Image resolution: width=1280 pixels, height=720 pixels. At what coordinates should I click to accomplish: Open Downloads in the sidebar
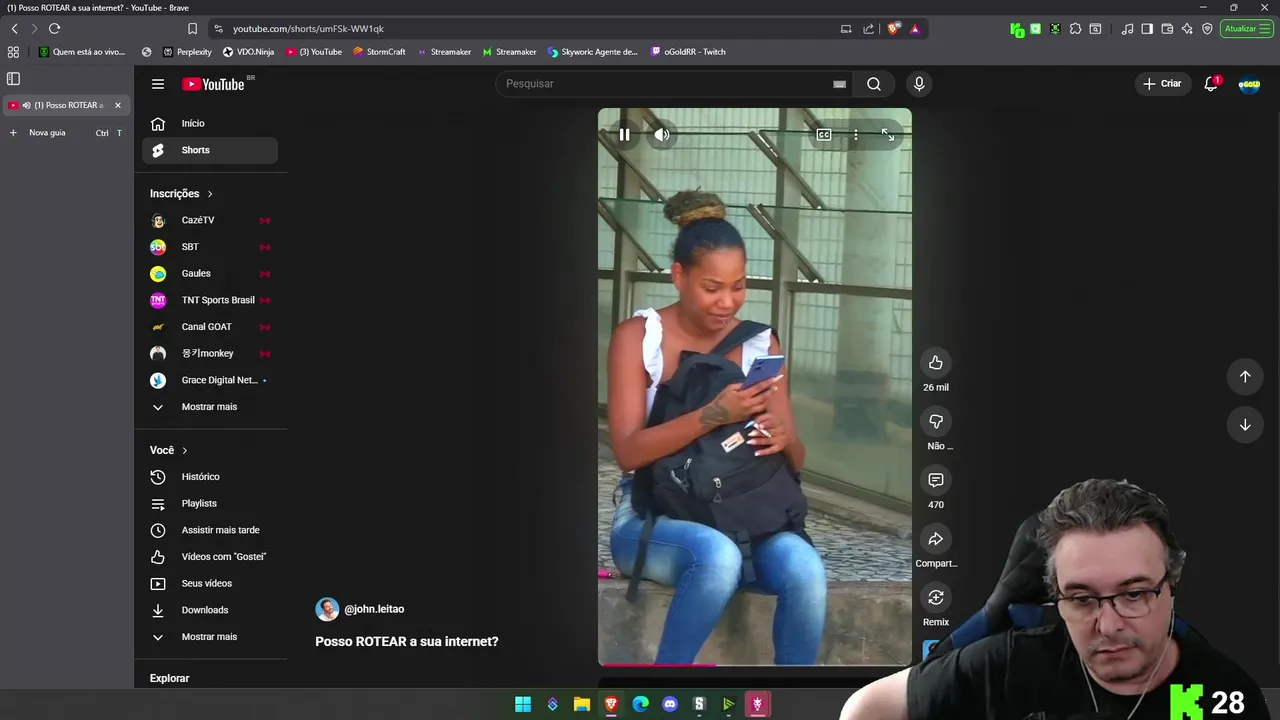210,610
